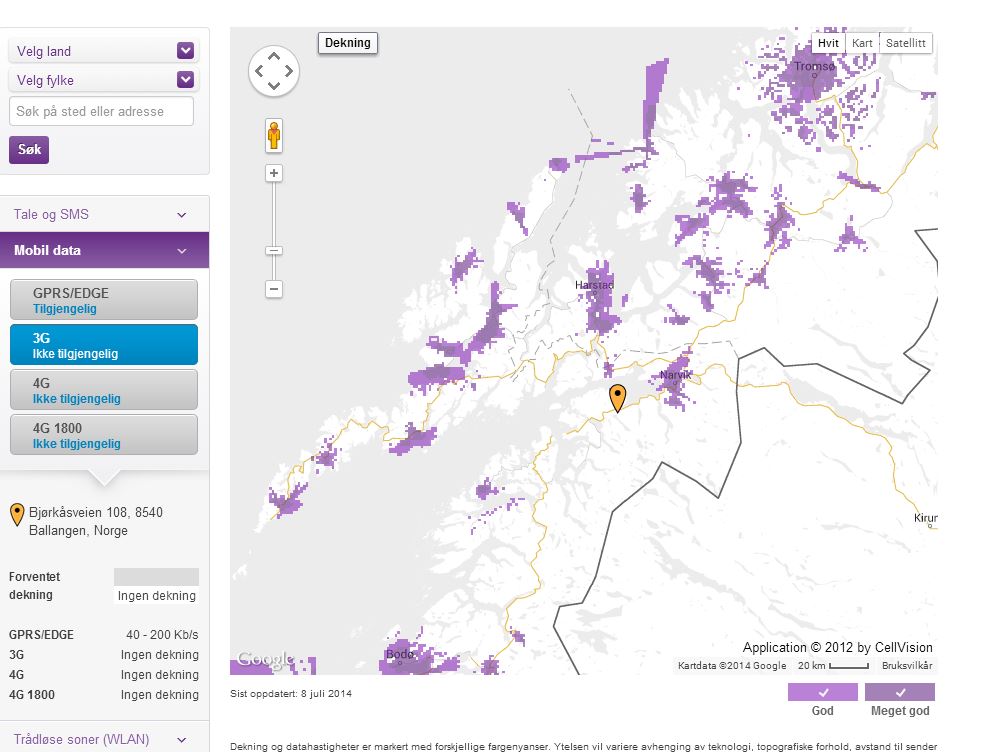Pan the map left with arrow control
The height and width of the screenshot is (752, 989).
[259, 71]
